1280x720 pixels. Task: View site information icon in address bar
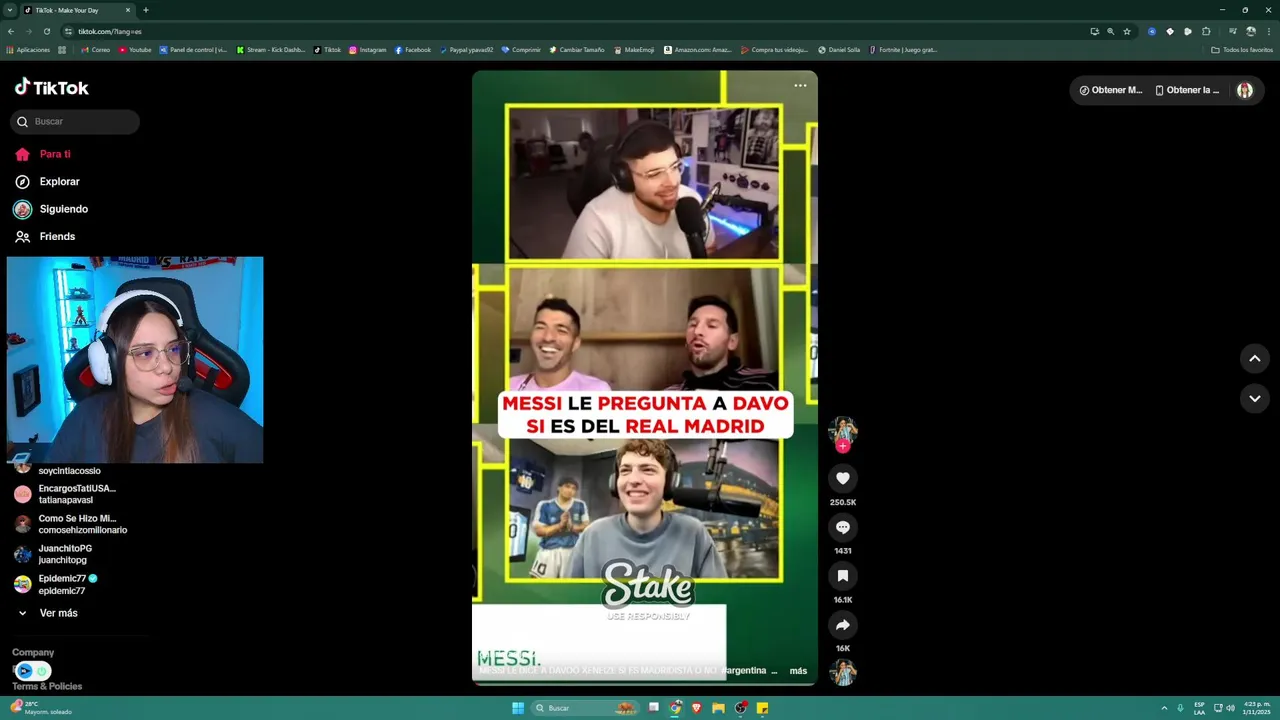69,31
